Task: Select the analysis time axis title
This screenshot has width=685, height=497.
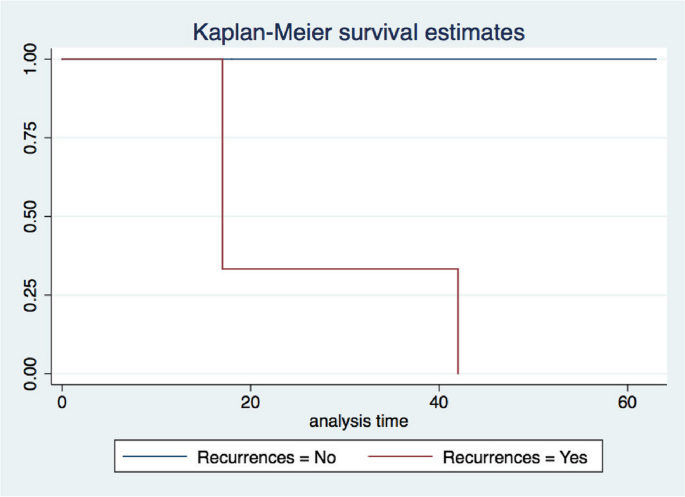Action: (358, 421)
